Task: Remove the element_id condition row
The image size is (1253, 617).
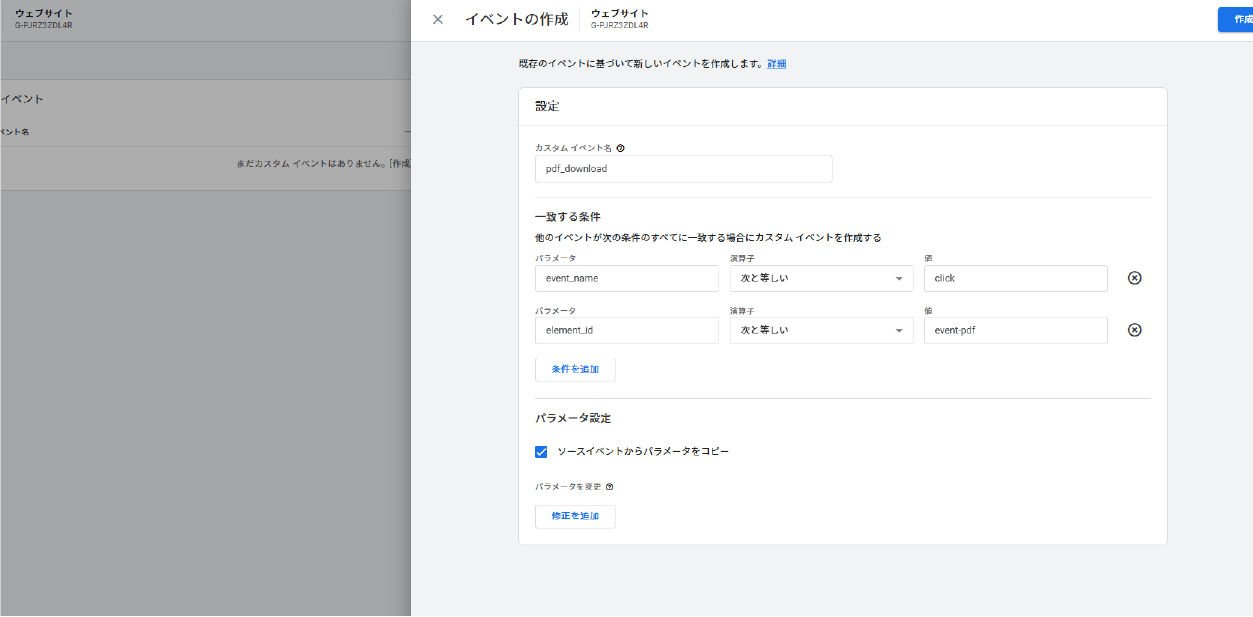Action: click(1135, 330)
